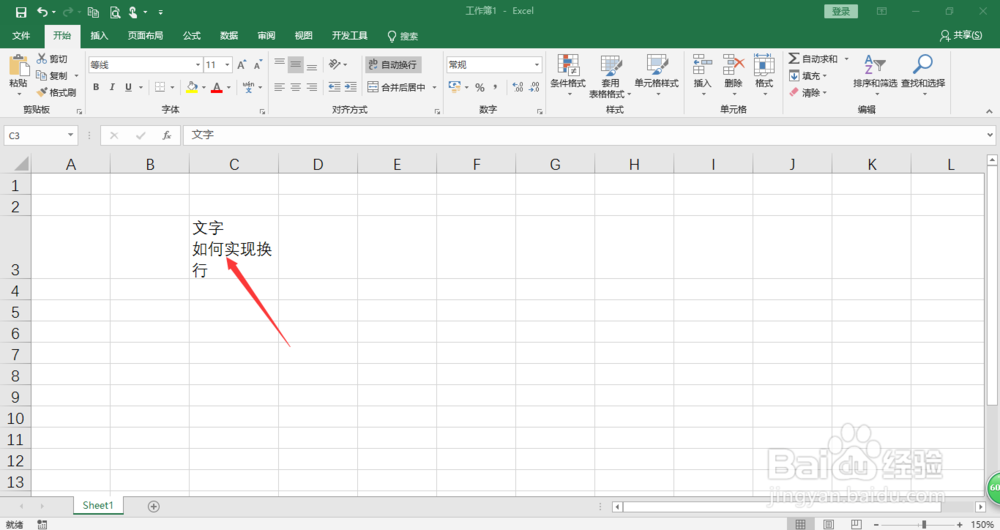Click the insert function fx icon
The image size is (1000, 530).
pos(166,135)
